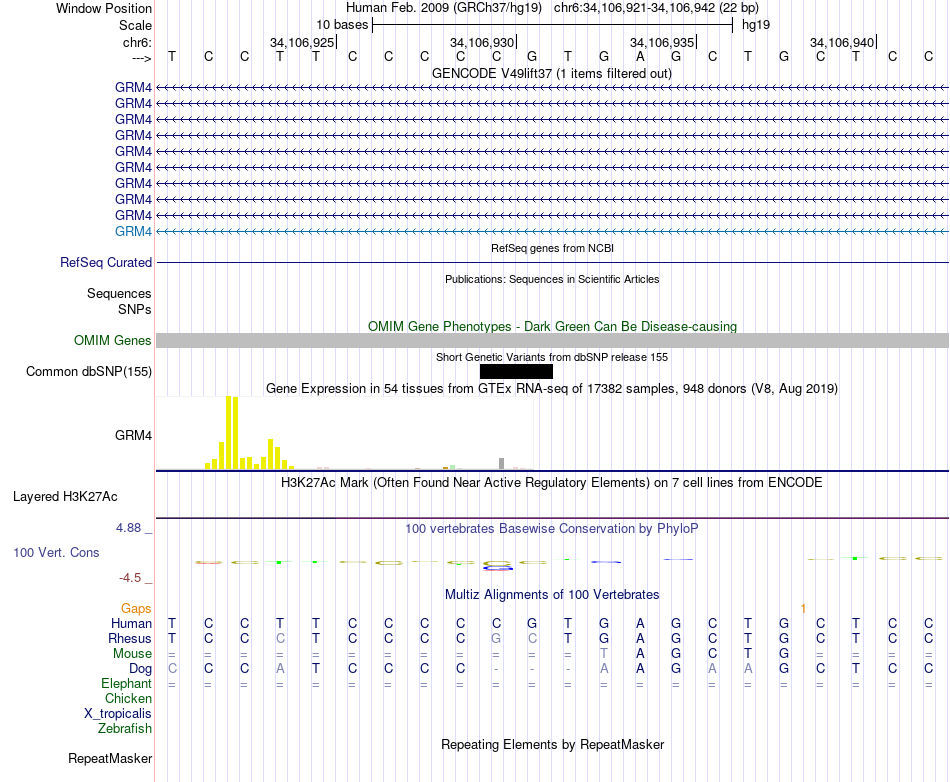This screenshot has height=782, width=950.
Task: Click the gray bar in GTEx chart
Action: [x=501, y=463]
